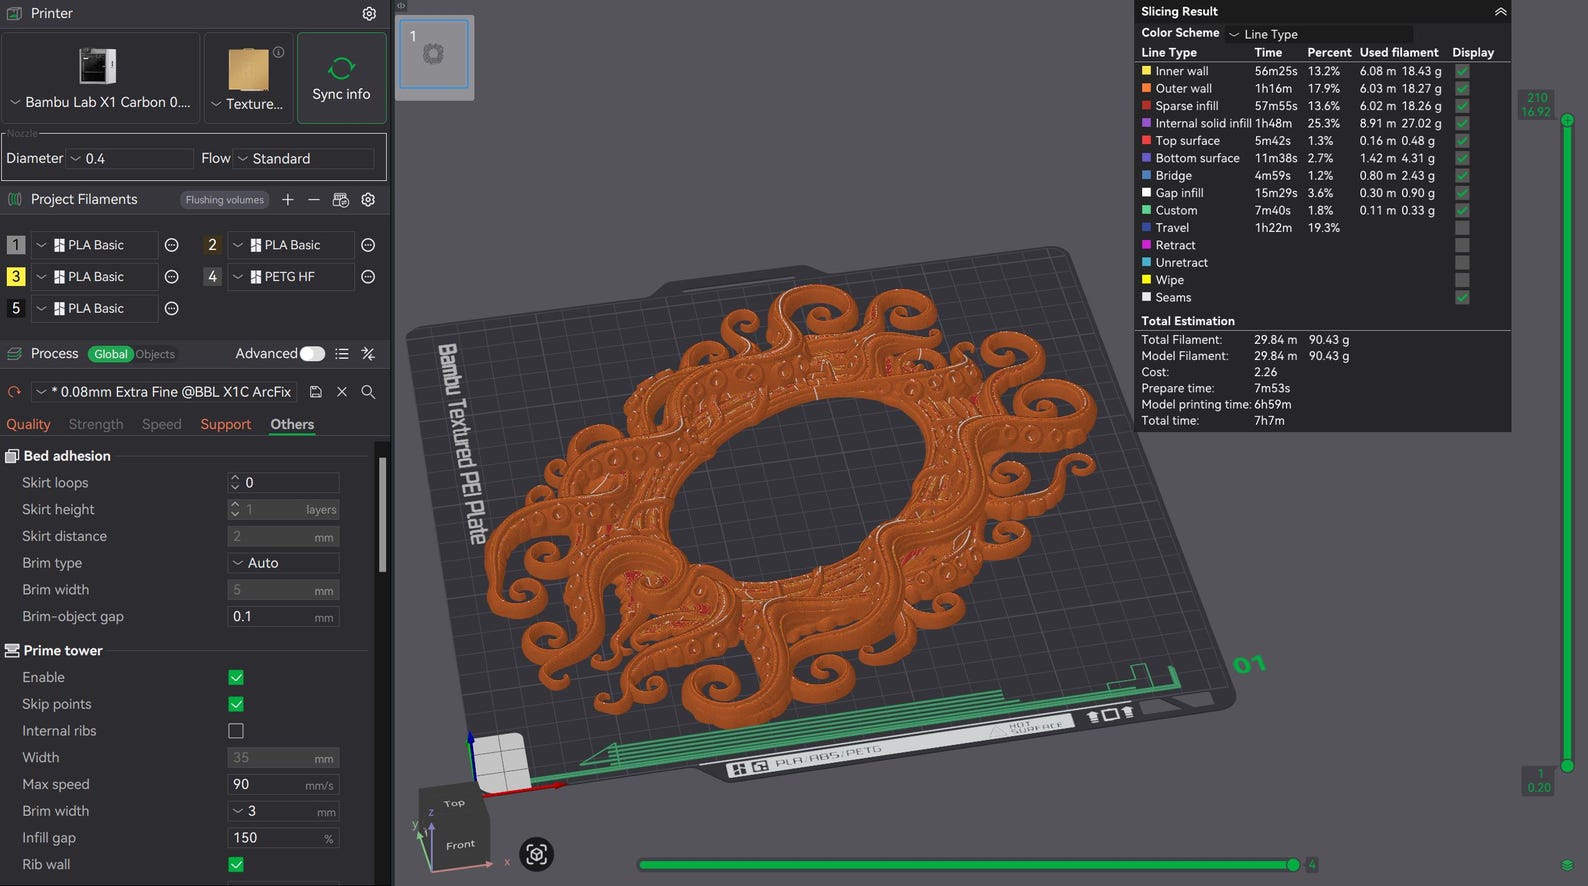Toggle the Rib wall checkbox
Screen dimensions: 1588x886
point(236,865)
